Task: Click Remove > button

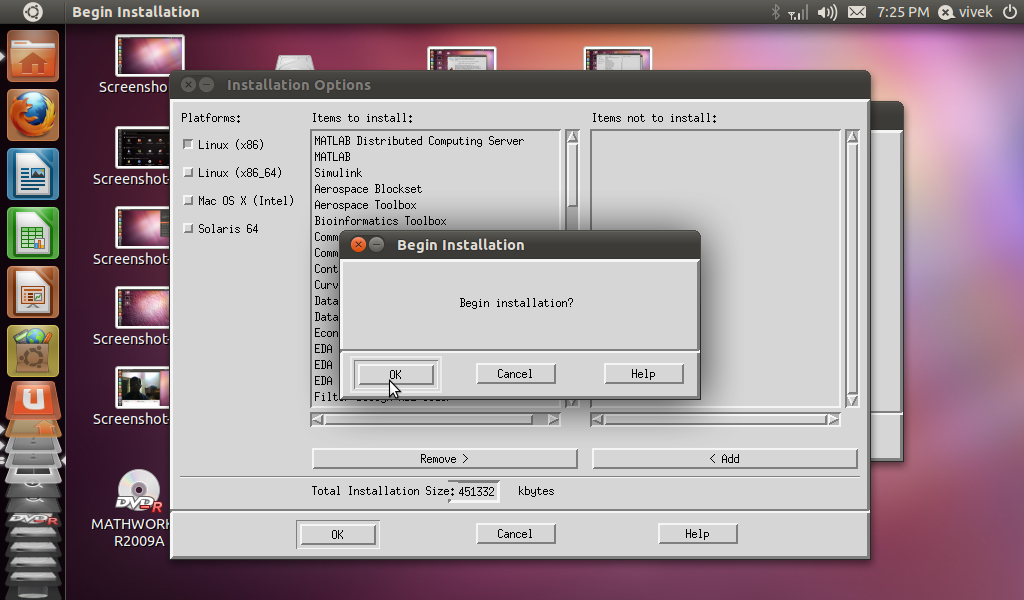Action: [x=444, y=458]
